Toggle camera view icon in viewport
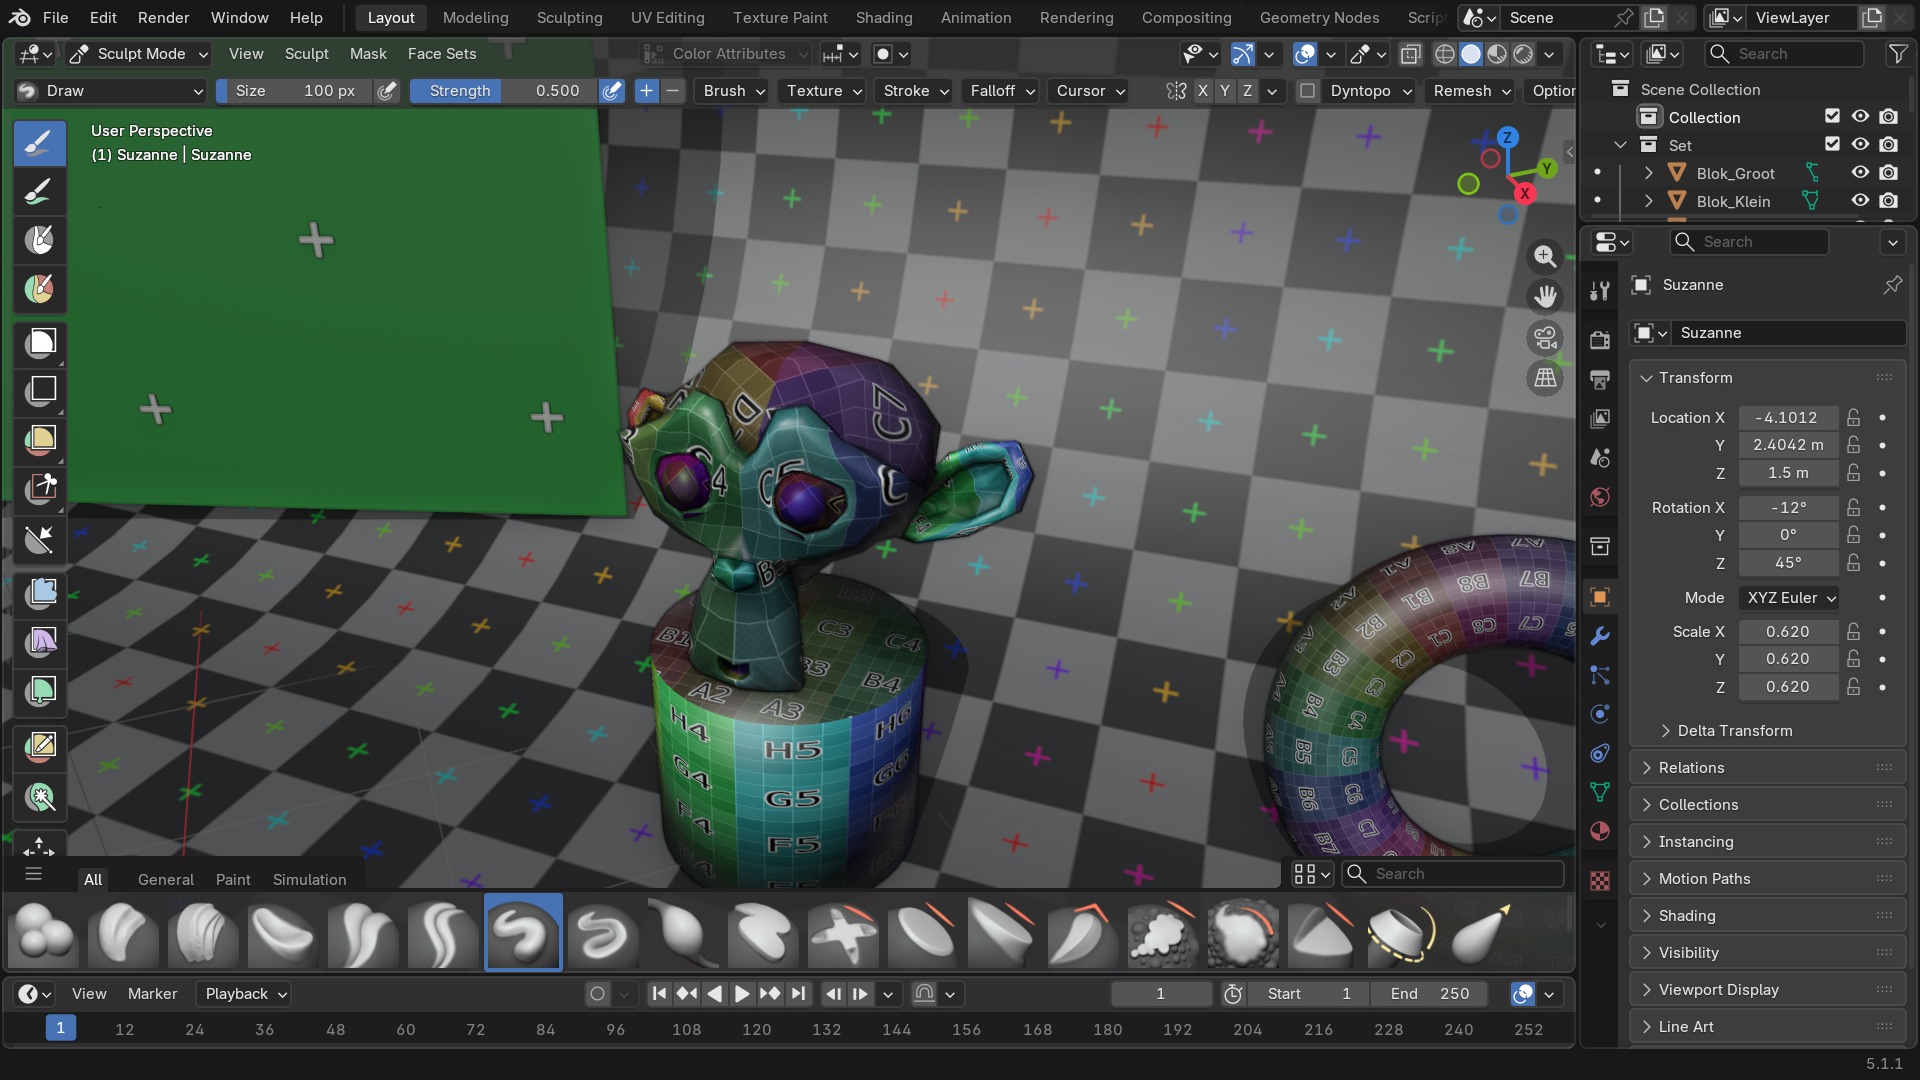This screenshot has height=1080, width=1920. pos(1545,338)
